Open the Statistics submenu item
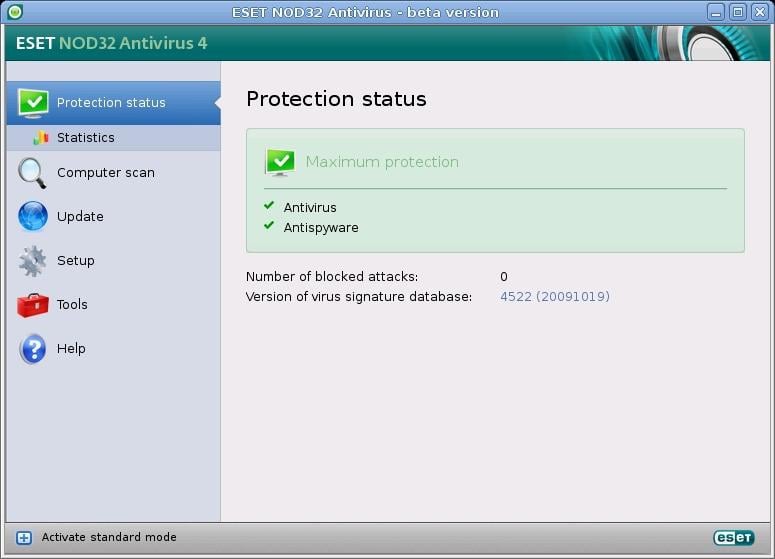This screenshot has width=775, height=559. [x=114, y=137]
